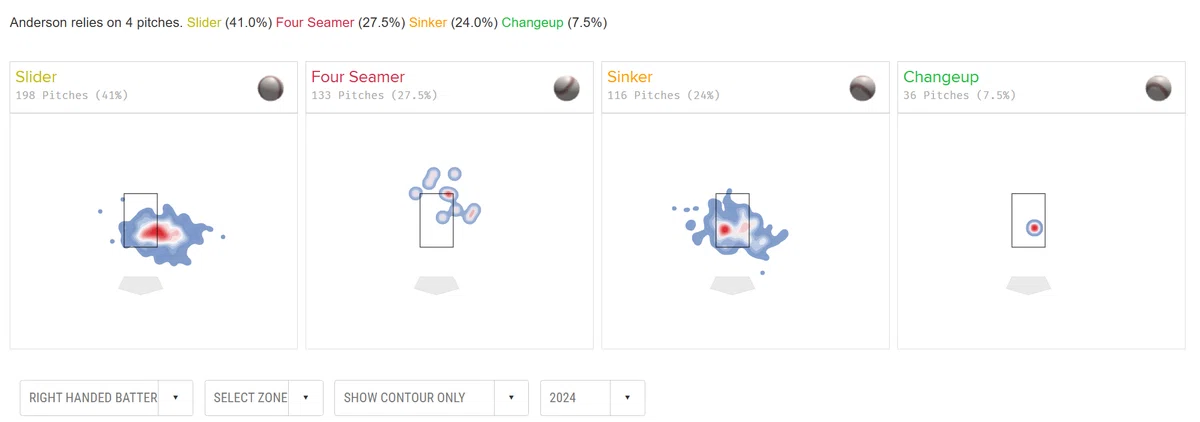The image size is (1200, 422).
Task: Click green Changeup link in summary sentence
Action: [532, 22]
